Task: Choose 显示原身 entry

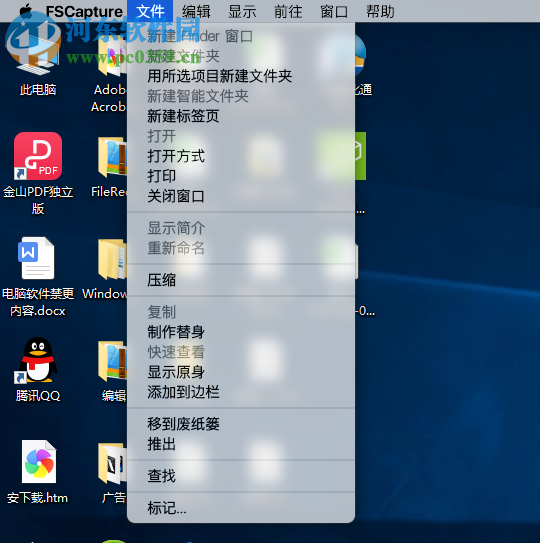Action: tap(241, 372)
